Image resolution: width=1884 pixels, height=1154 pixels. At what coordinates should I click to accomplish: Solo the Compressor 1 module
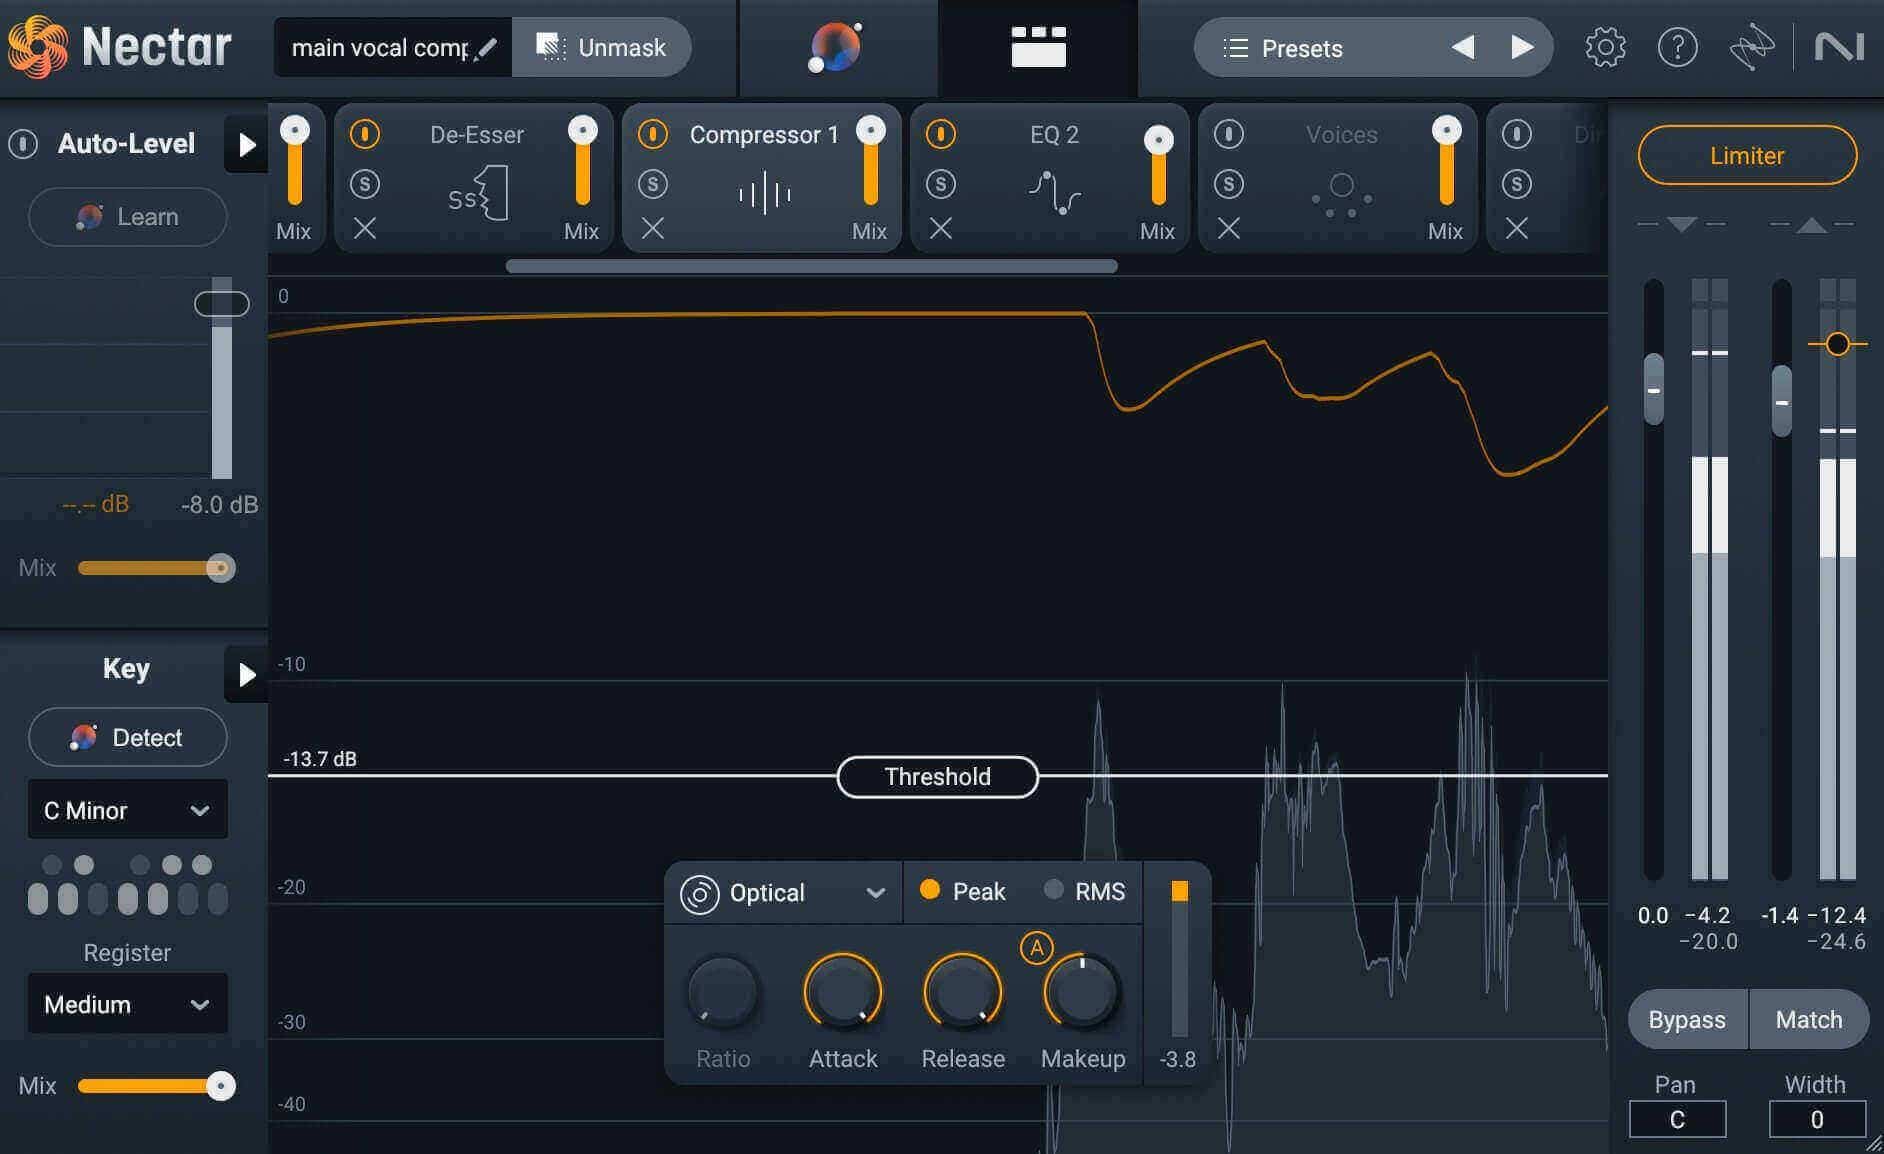653,184
